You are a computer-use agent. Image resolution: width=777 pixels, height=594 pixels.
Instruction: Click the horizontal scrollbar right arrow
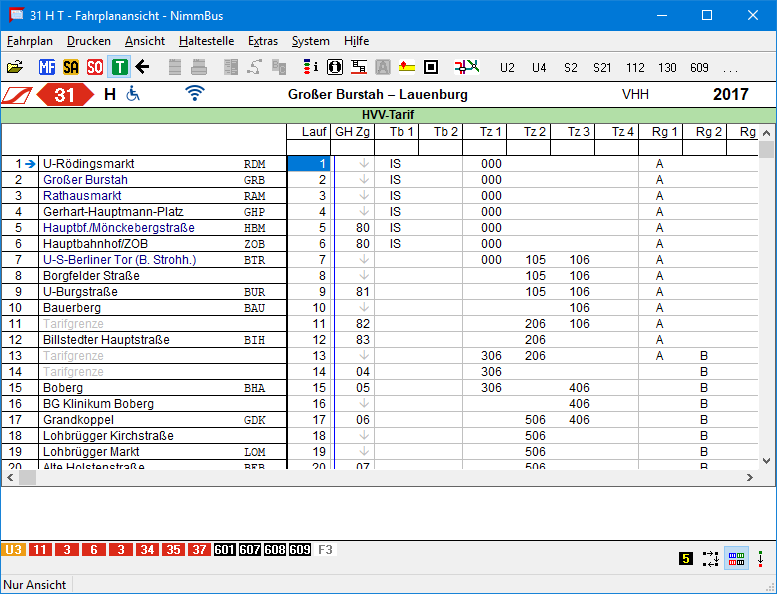[x=750, y=478]
